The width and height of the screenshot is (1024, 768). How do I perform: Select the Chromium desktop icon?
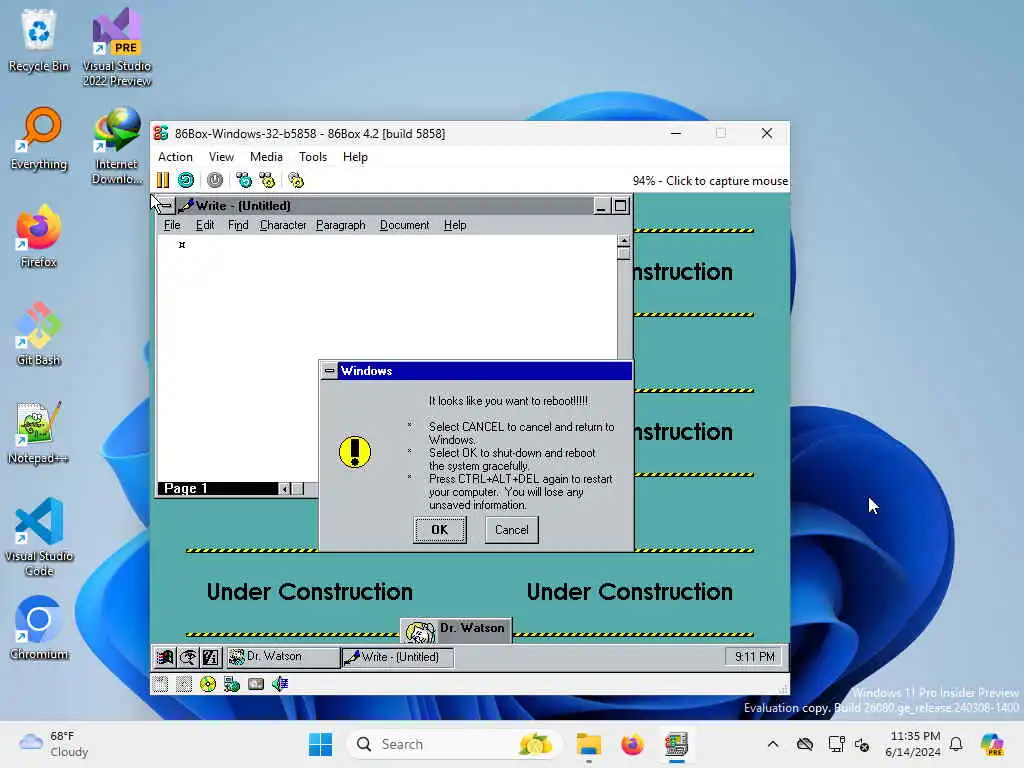(39, 628)
